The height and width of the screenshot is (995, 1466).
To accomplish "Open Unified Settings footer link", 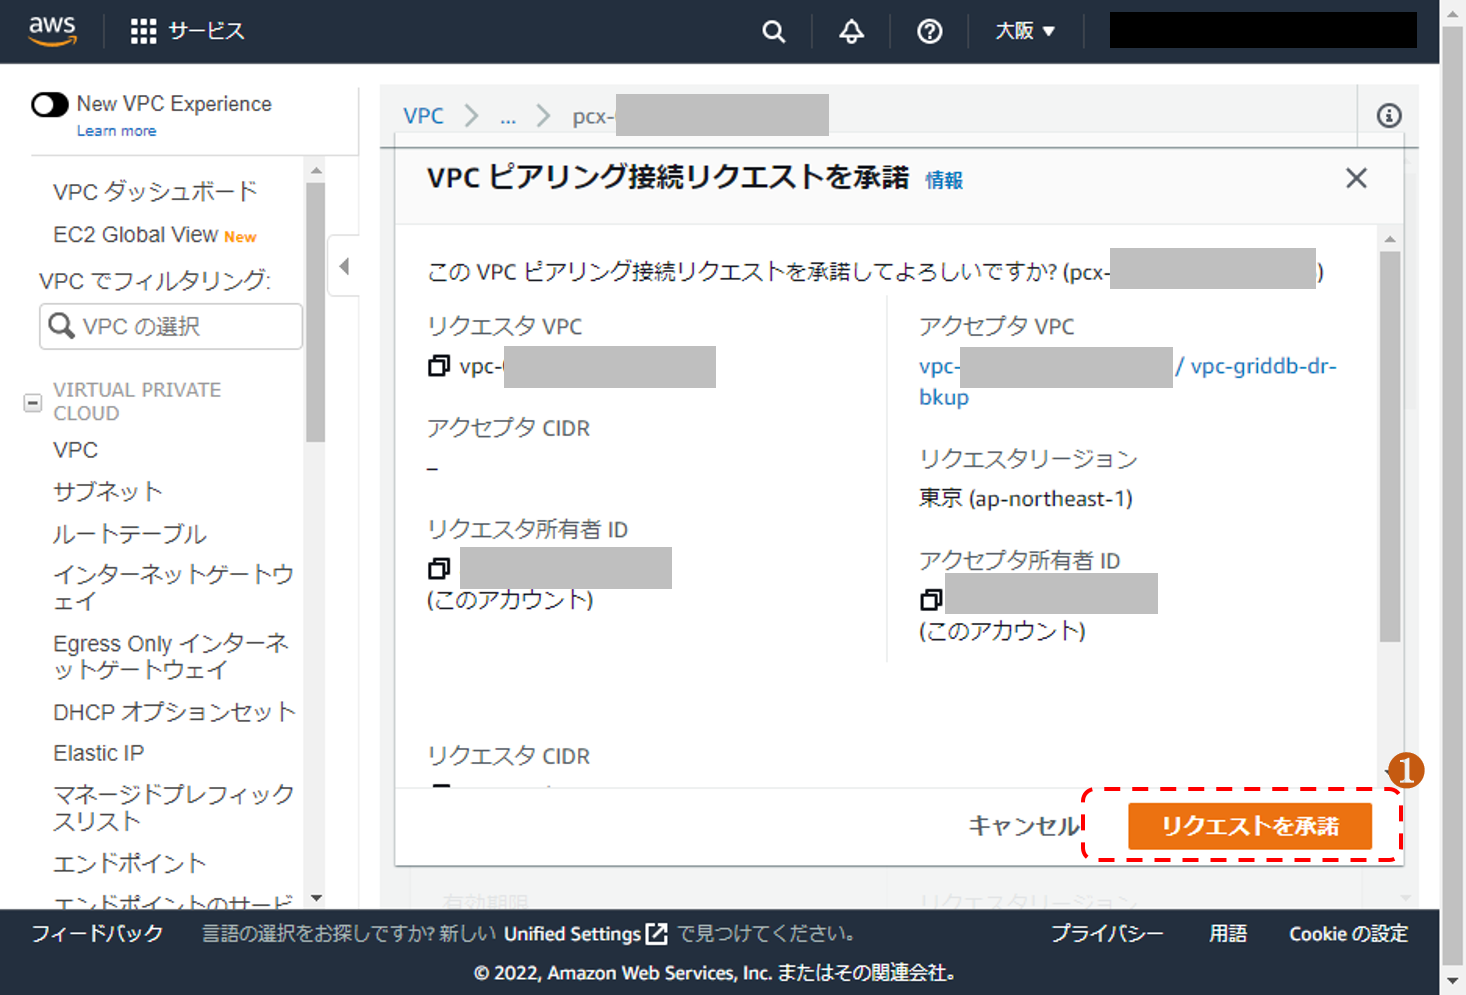I will (585, 934).
